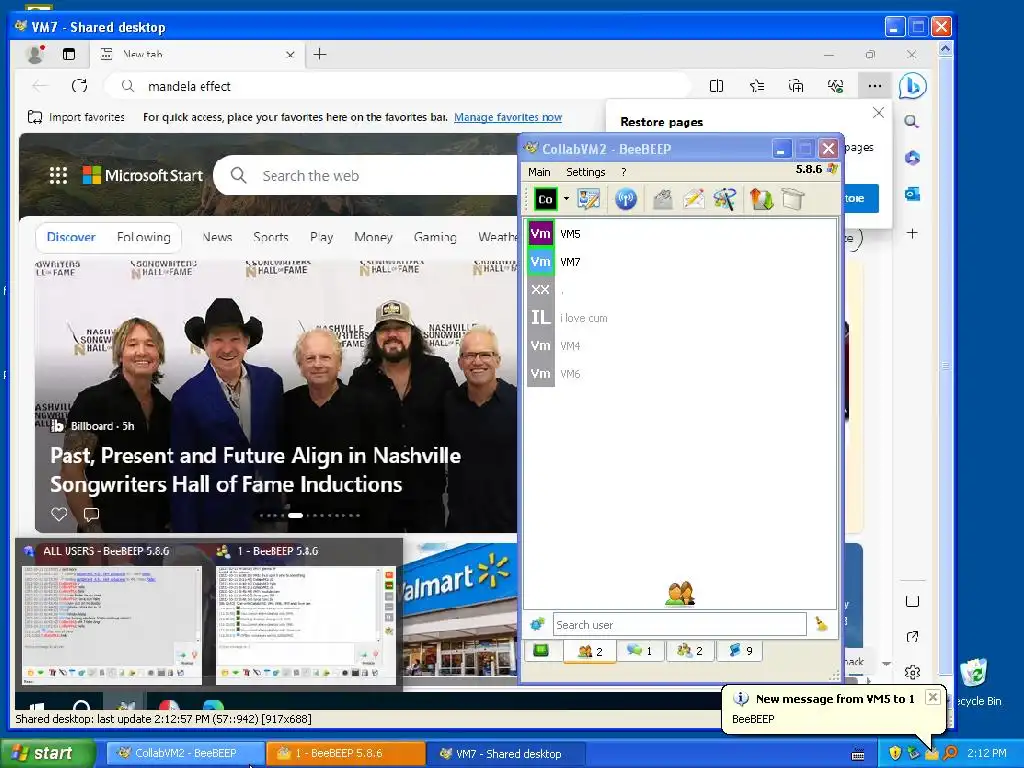Open the edit profile icon in BeeBEEP toolbar
The width and height of the screenshot is (1024, 768).
coord(588,199)
